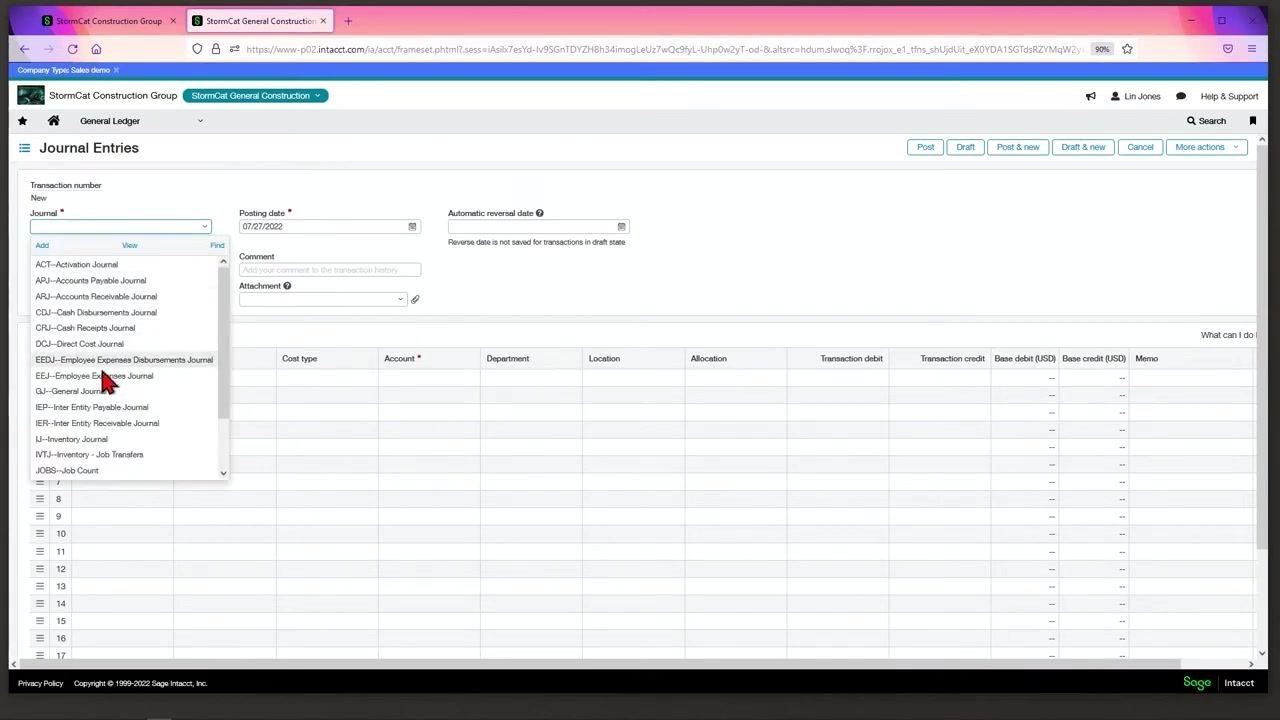
Task: Open the Firefox hamburger menu
Action: click(1252, 49)
